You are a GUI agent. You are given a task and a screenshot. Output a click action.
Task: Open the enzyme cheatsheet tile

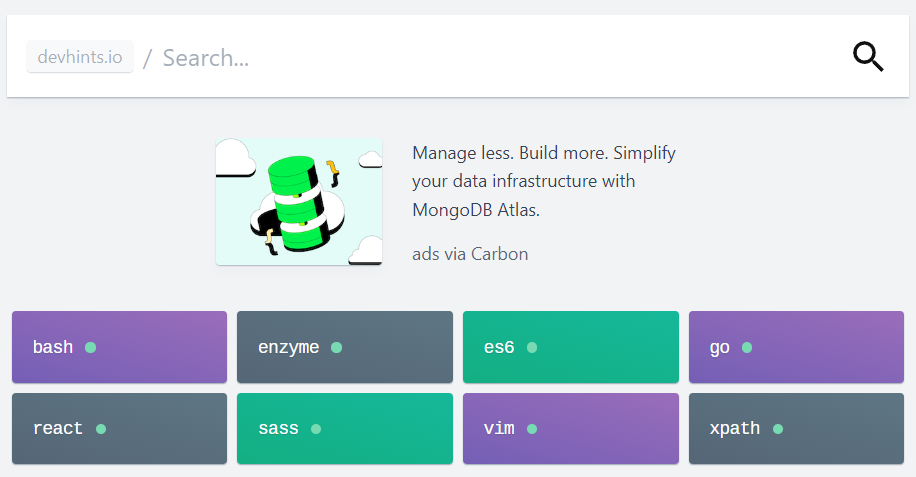345,347
